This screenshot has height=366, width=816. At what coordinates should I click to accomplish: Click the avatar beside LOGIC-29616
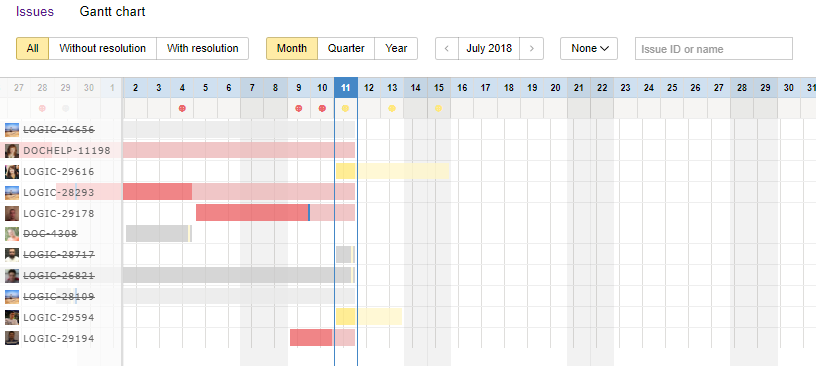tap(12, 171)
